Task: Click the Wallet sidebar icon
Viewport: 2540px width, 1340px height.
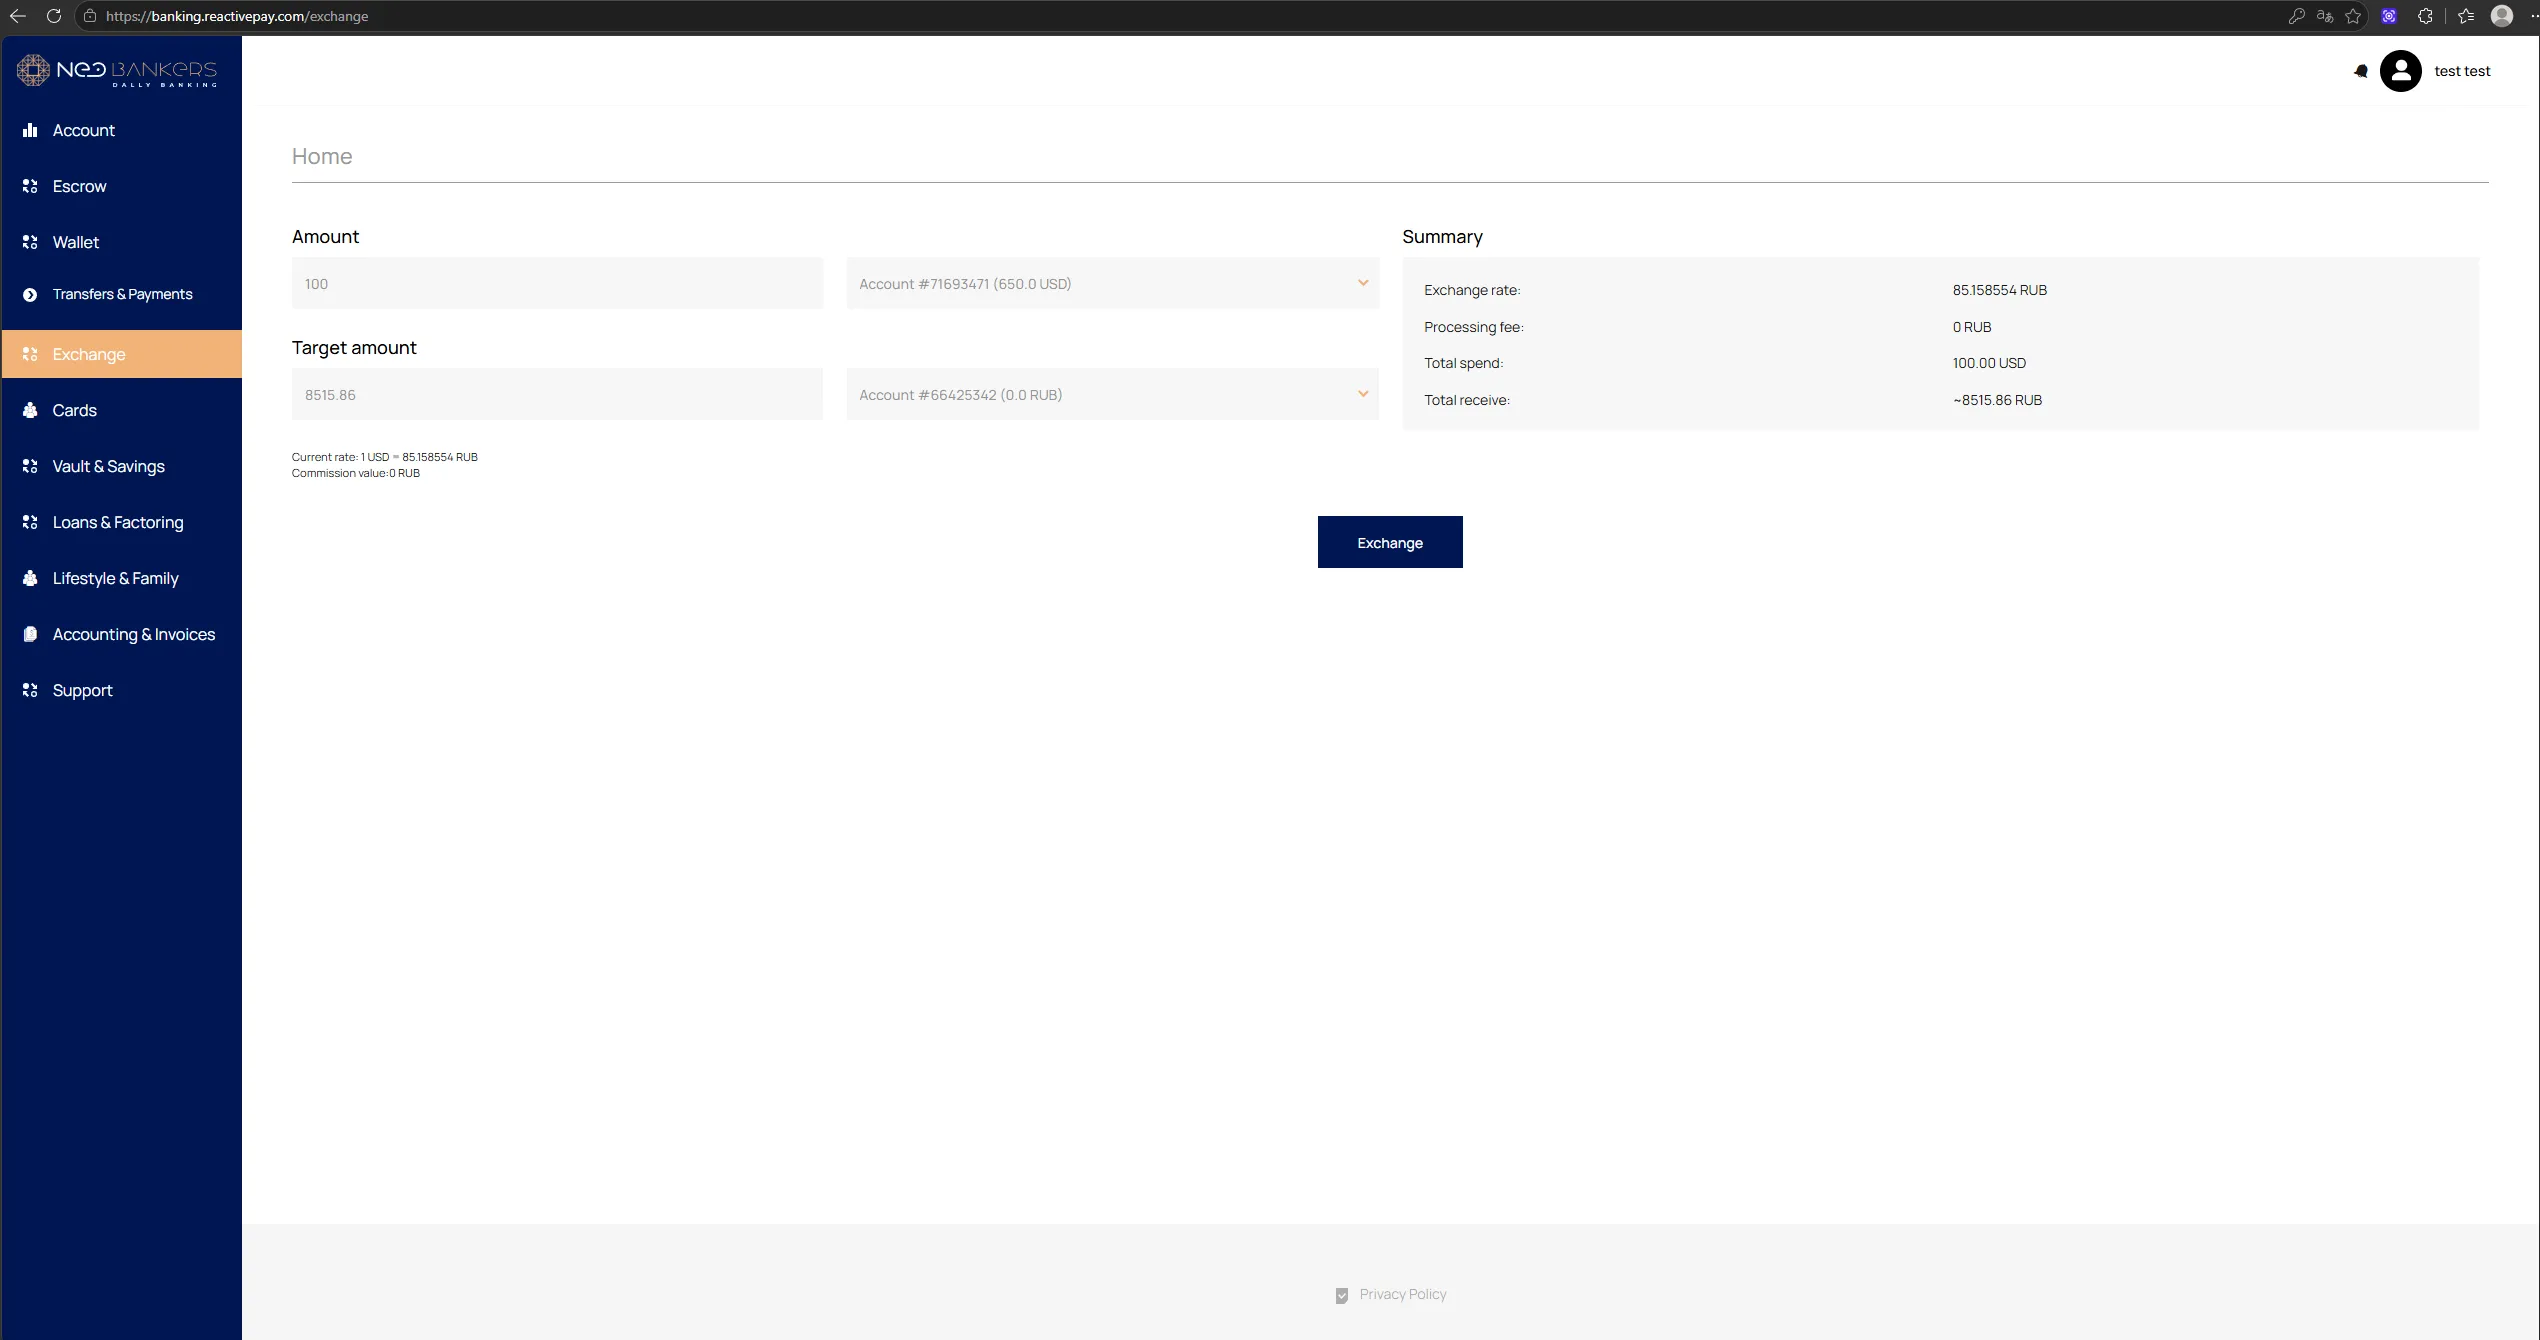Action: pyautogui.click(x=30, y=242)
